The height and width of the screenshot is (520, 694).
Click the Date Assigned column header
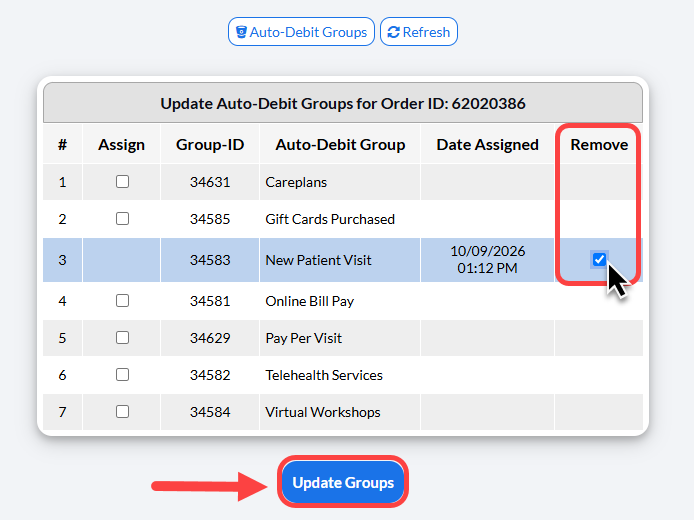pos(487,145)
